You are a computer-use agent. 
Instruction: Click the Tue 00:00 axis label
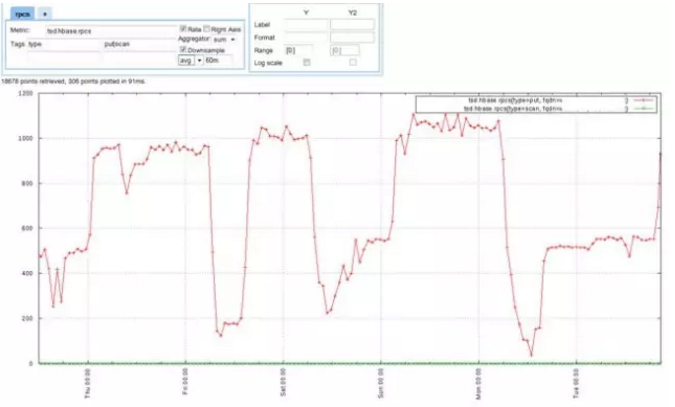(x=576, y=383)
